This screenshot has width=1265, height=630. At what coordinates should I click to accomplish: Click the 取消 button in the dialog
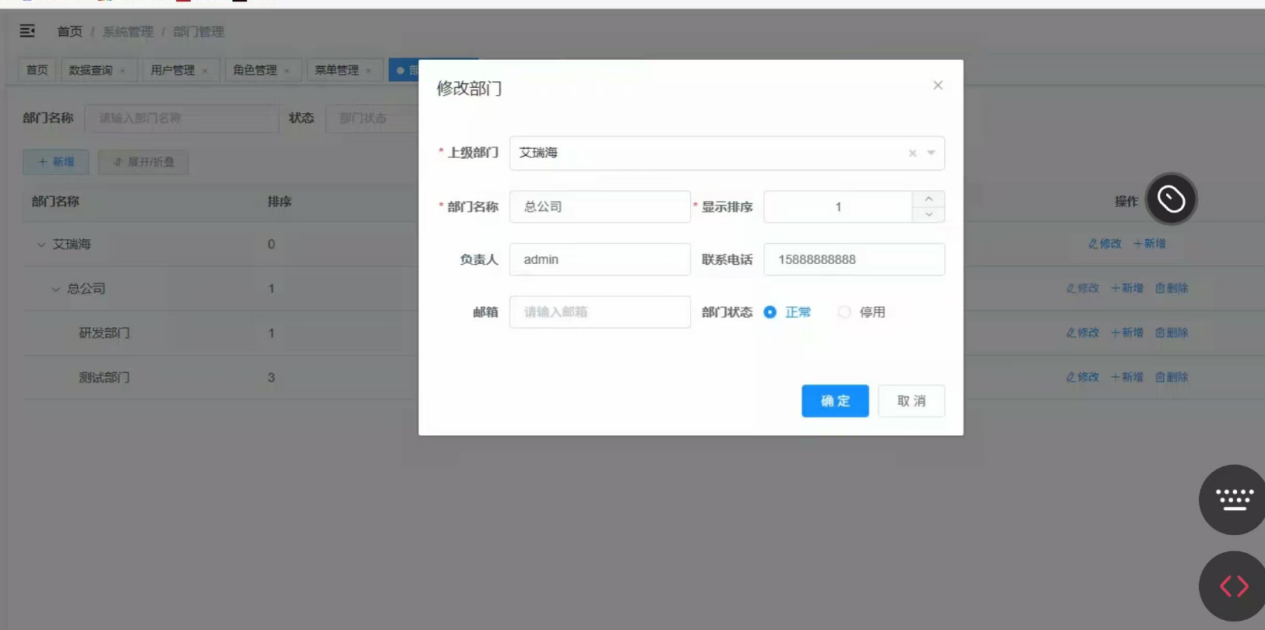[x=911, y=401]
